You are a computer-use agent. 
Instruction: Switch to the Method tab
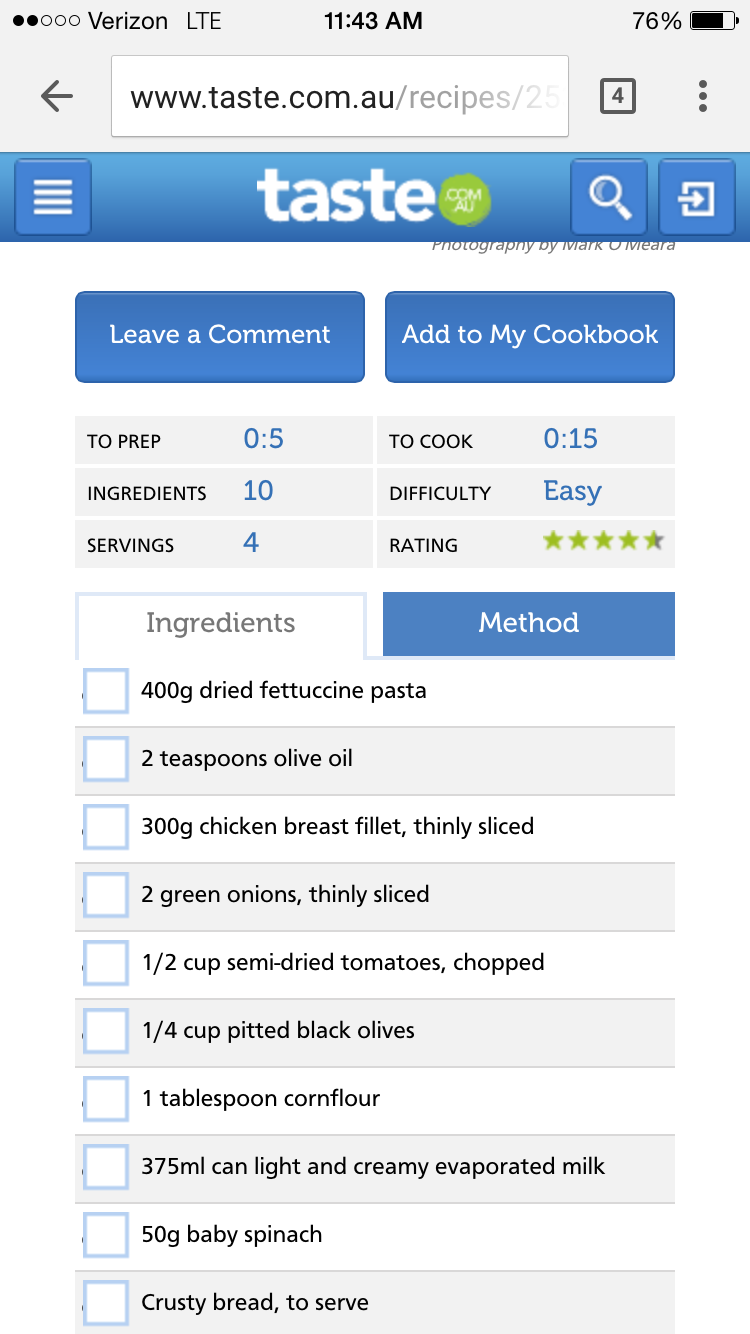(x=528, y=623)
